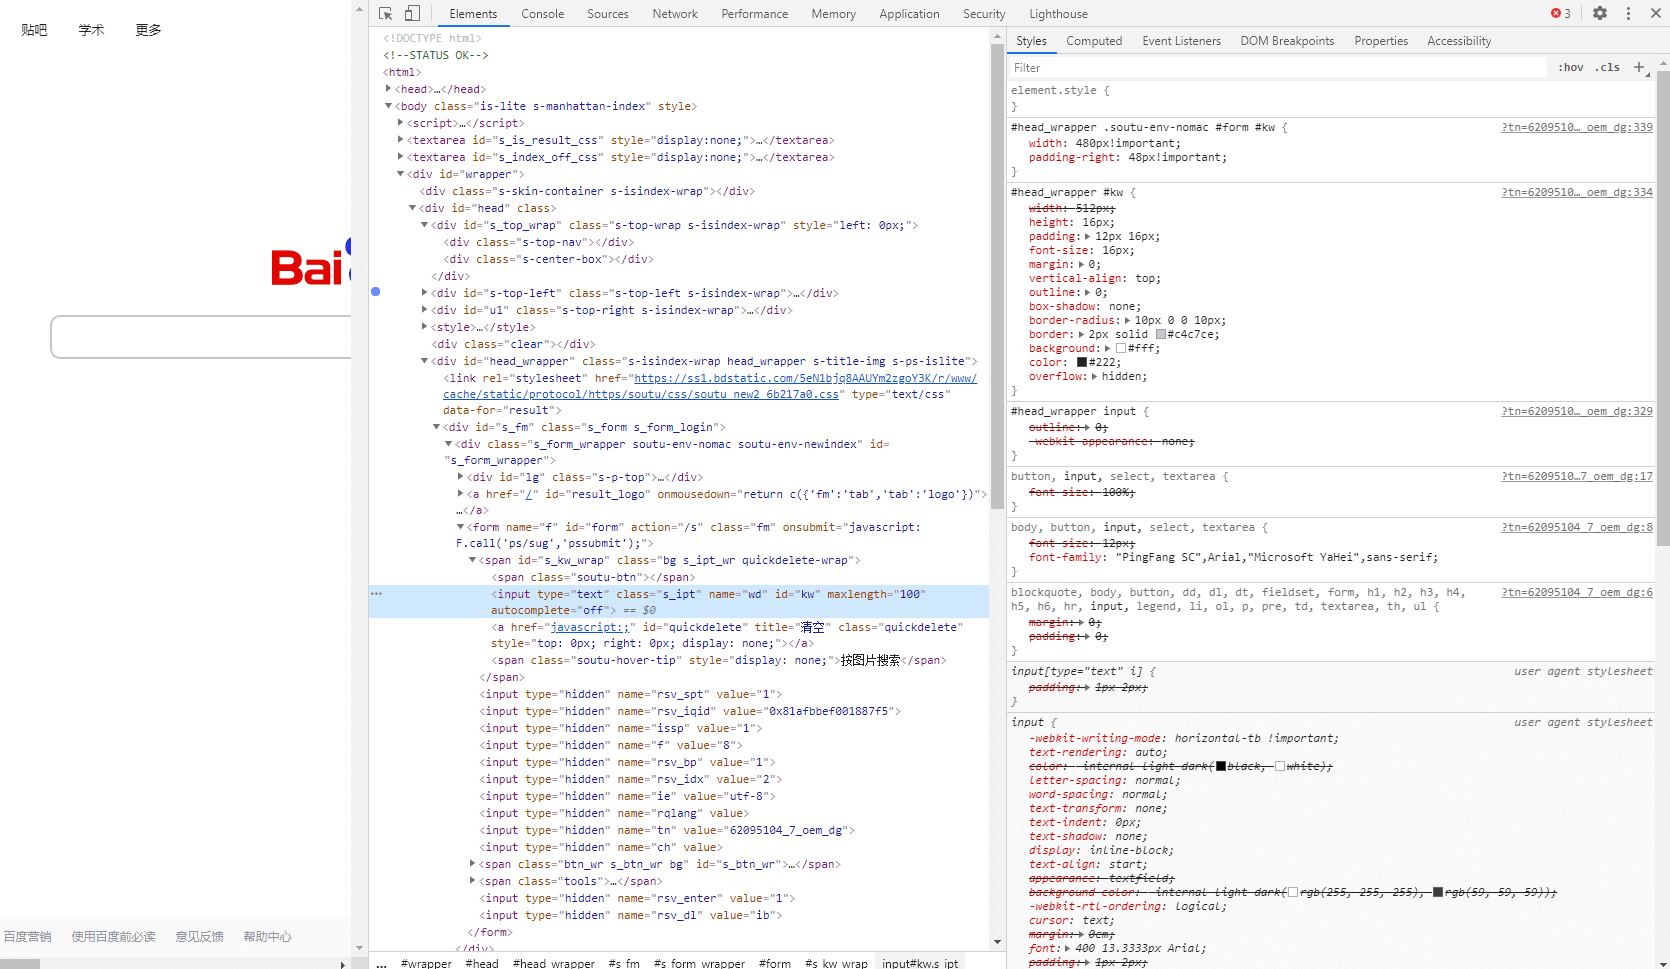The image size is (1670, 969).
Task: Expand the border-radius shorthand triangle
Action: click(x=1128, y=321)
